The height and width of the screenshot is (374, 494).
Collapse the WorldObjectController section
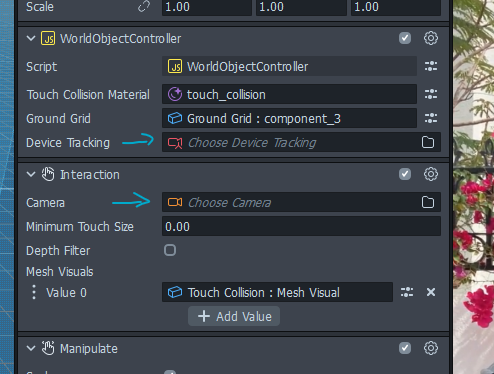click(31, 38)
